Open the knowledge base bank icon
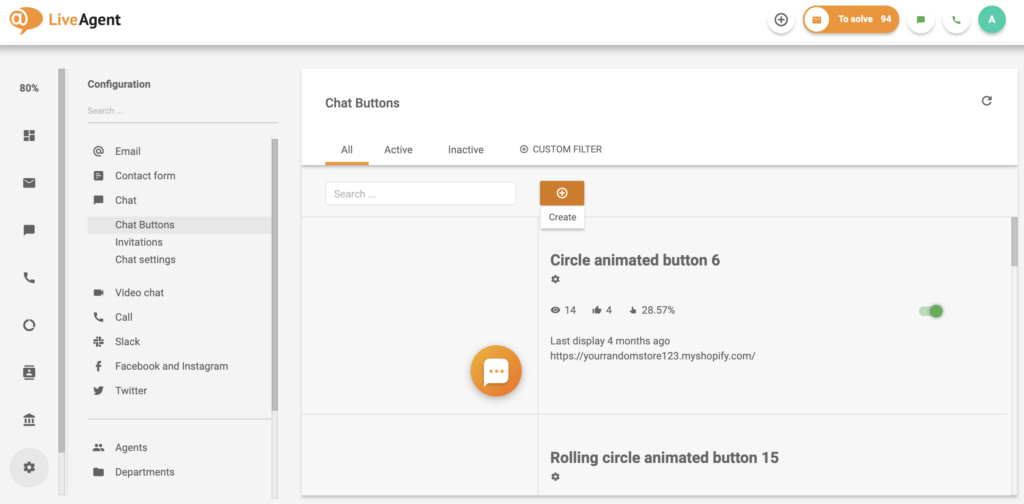This screenshot has height=504, width=1024. (29, 419)
